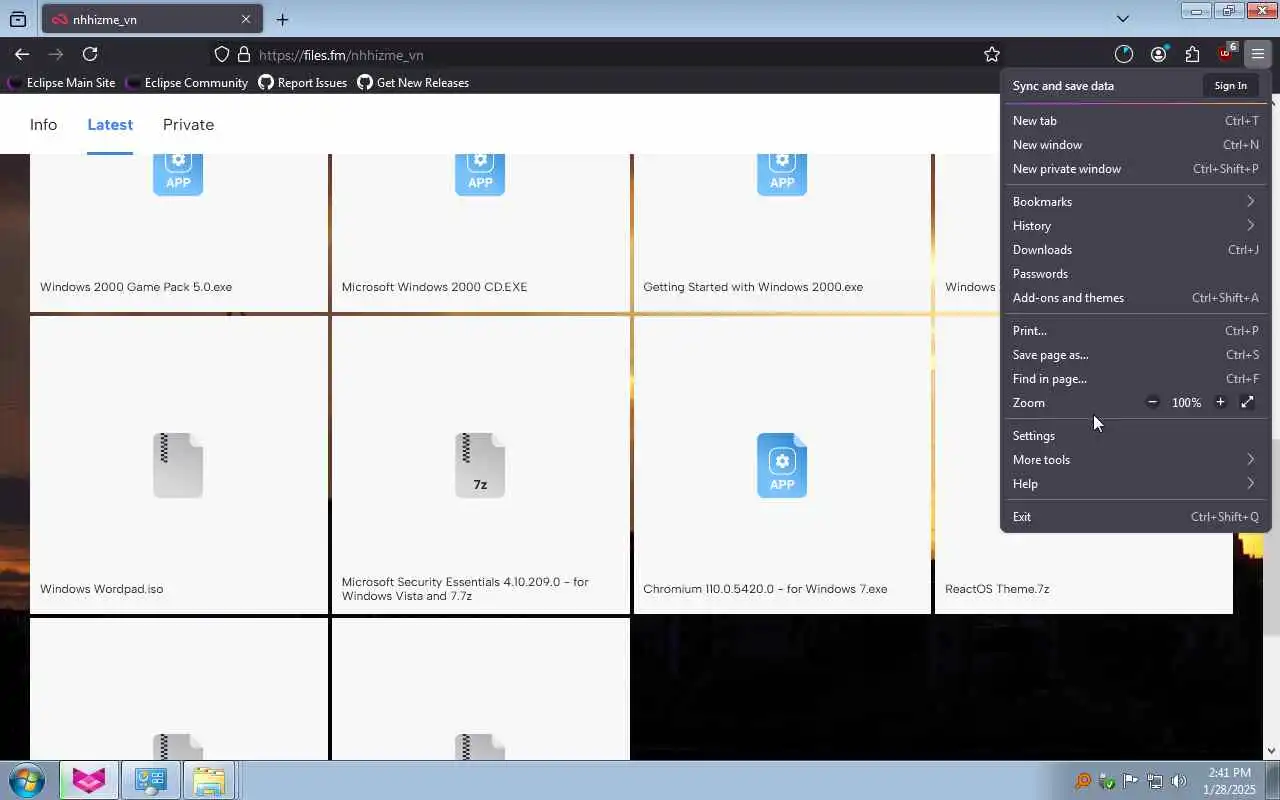The height and width of the screenshot is (800, 1280).
Task: Open Settings from the menu
Action: click(x=1135, y=435)
